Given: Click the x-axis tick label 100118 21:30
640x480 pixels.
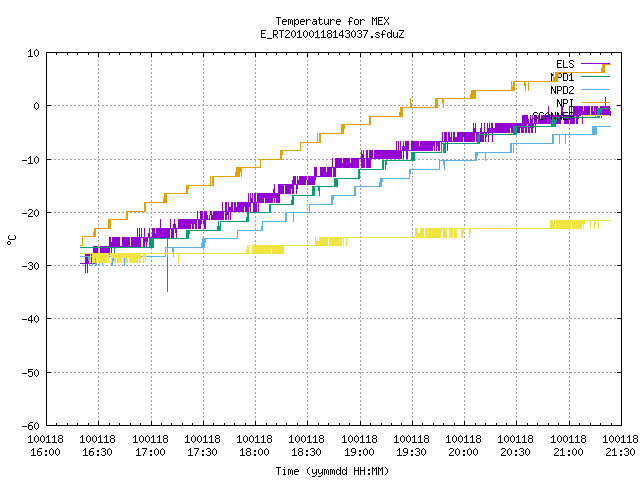Looking at the screenshot, I should (x=620, y=446).
